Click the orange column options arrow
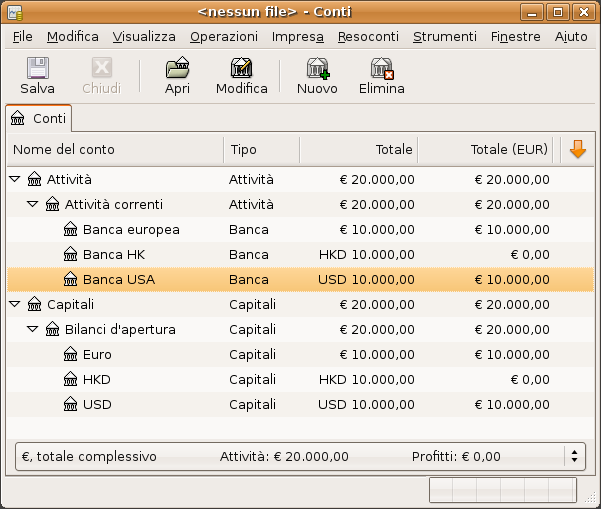Image resolution: width=601 pixels, height=509 pixels. pos(578,149)
